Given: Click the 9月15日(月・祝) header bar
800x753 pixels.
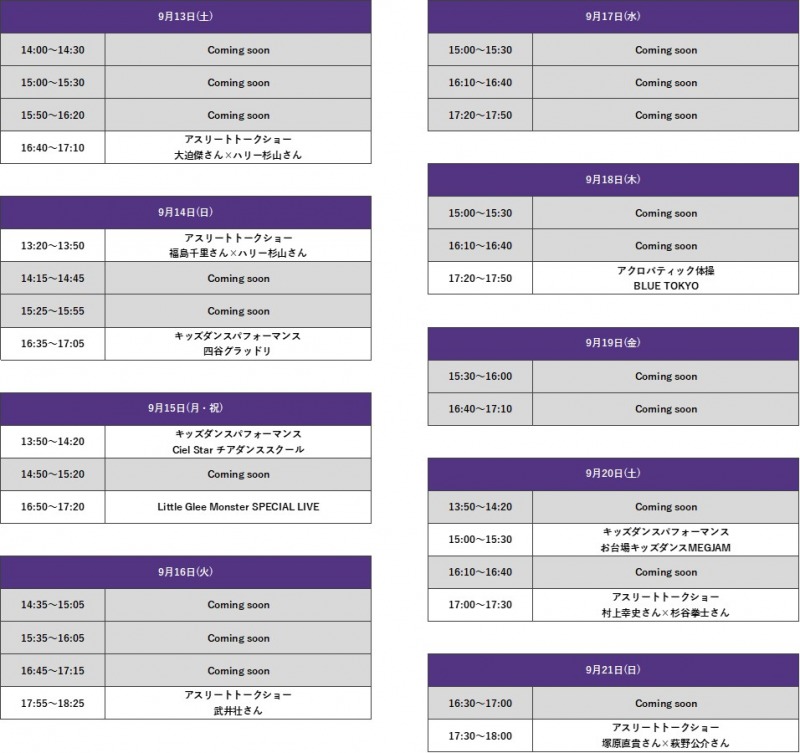Looking at the screenshot, I should (185, 408).
